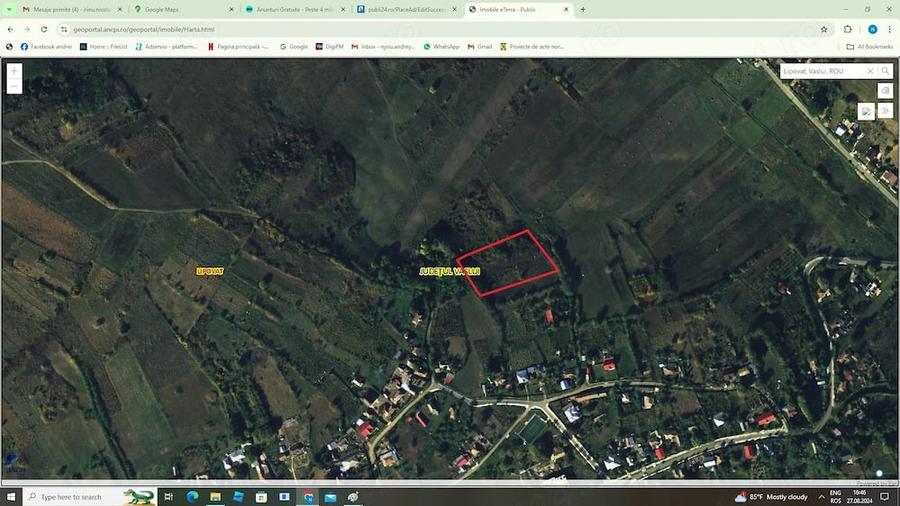
Task: Bookmark this page with the star icon
Action: click(x=824, y=29)
